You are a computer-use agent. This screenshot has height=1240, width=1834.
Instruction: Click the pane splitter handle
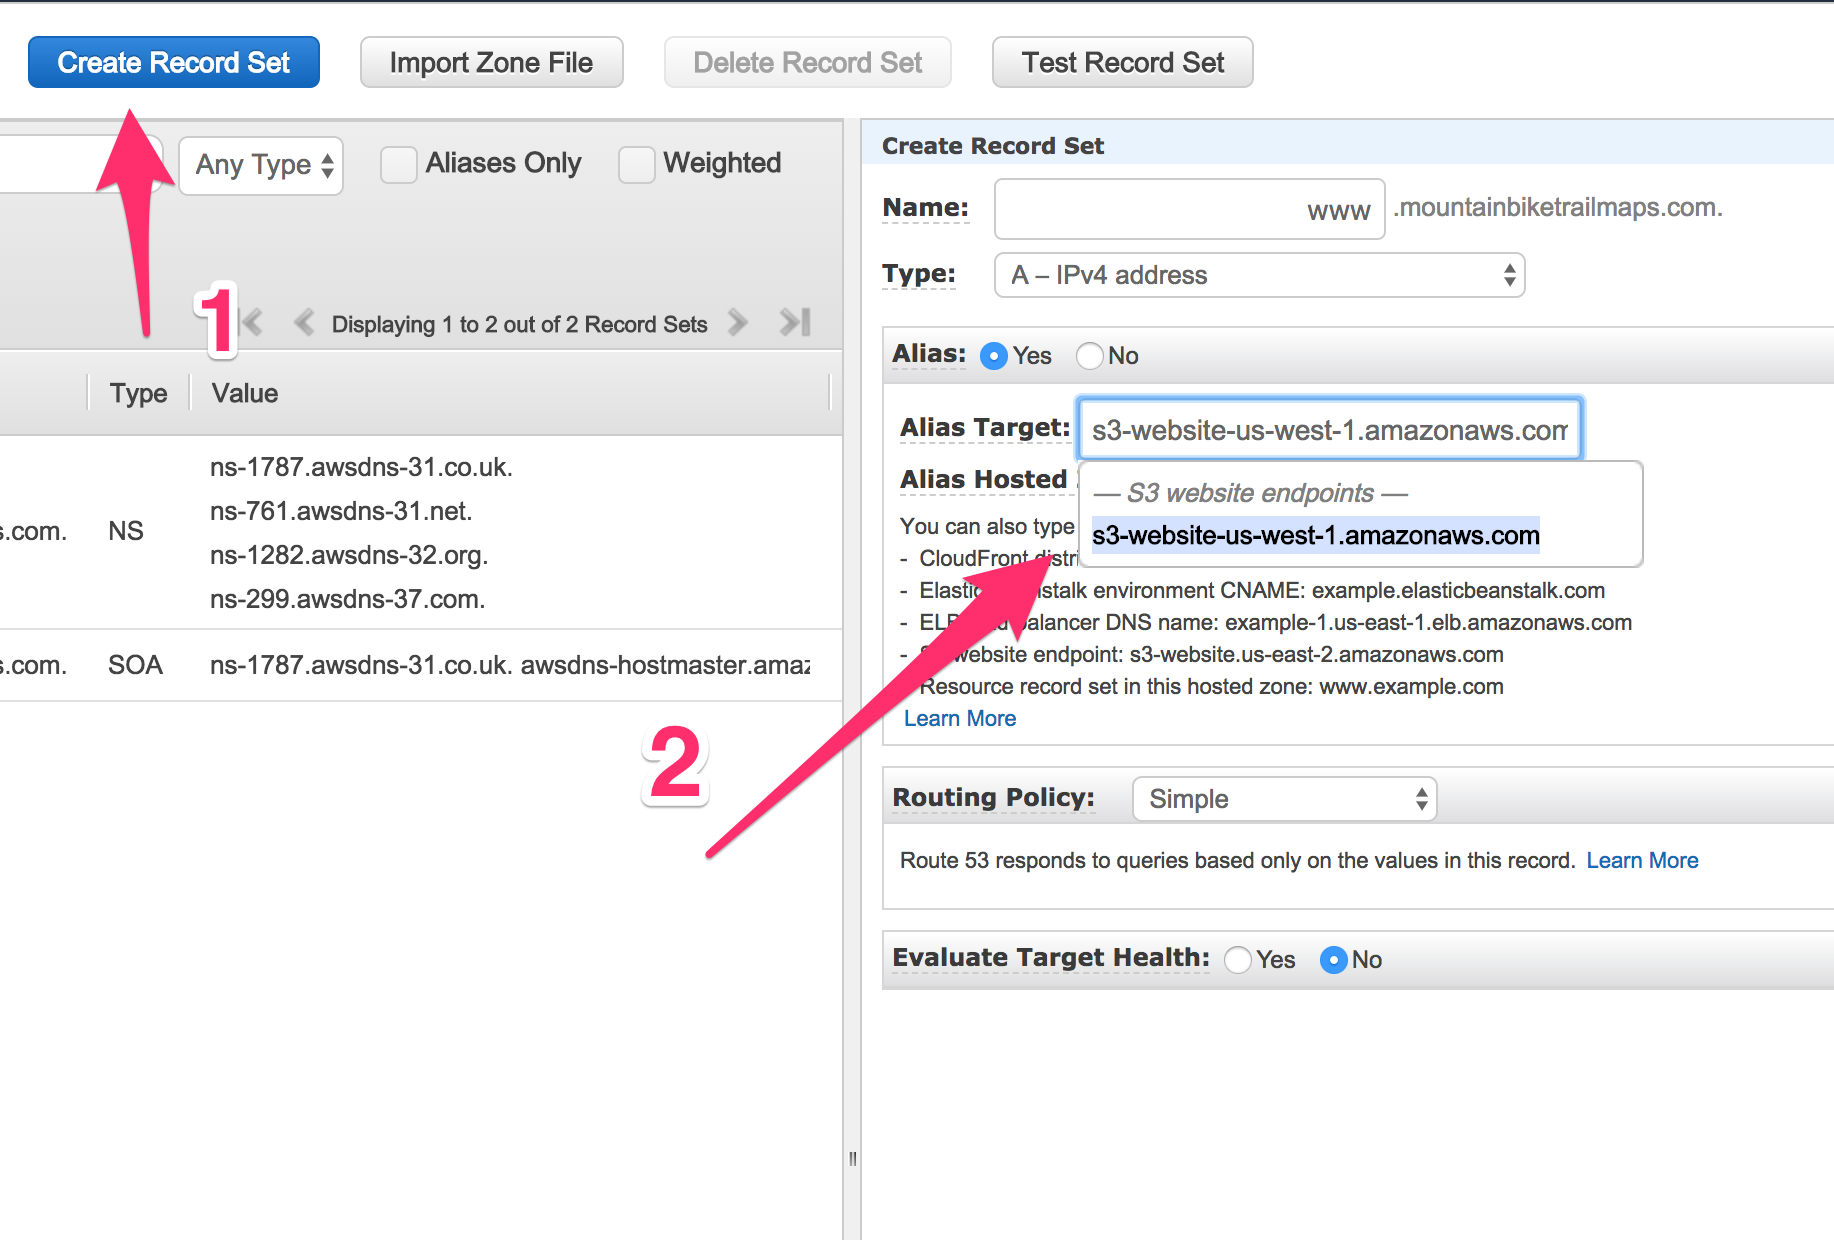click(x=852, y=1158)
